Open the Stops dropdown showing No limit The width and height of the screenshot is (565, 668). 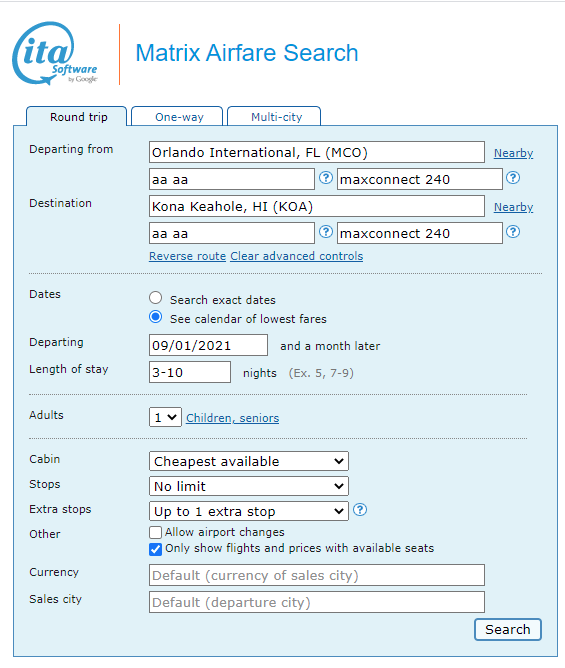click(x=249, y=486)
